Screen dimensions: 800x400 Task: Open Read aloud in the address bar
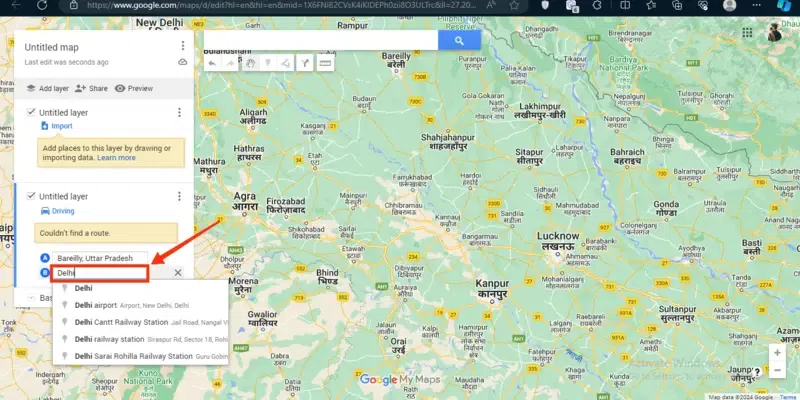pos(492,5)
